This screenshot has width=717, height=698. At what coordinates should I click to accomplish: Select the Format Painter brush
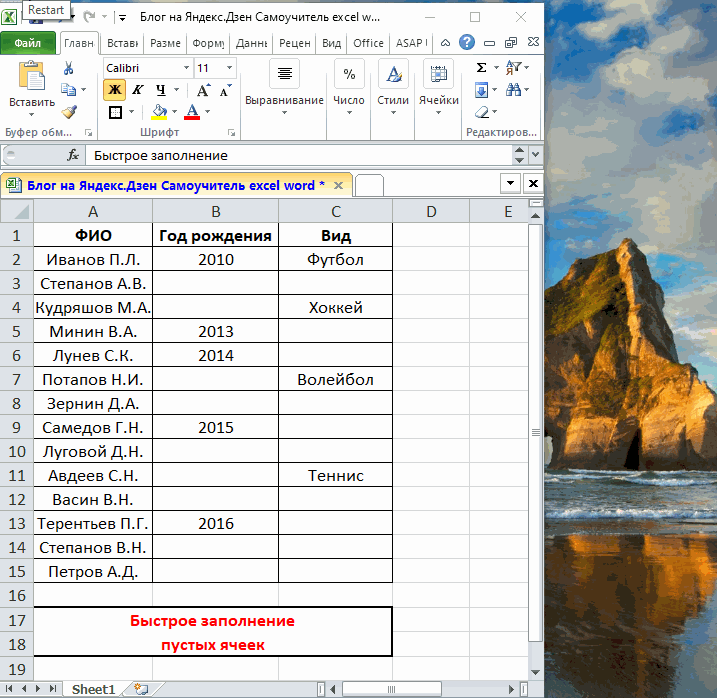click(70, 112)
